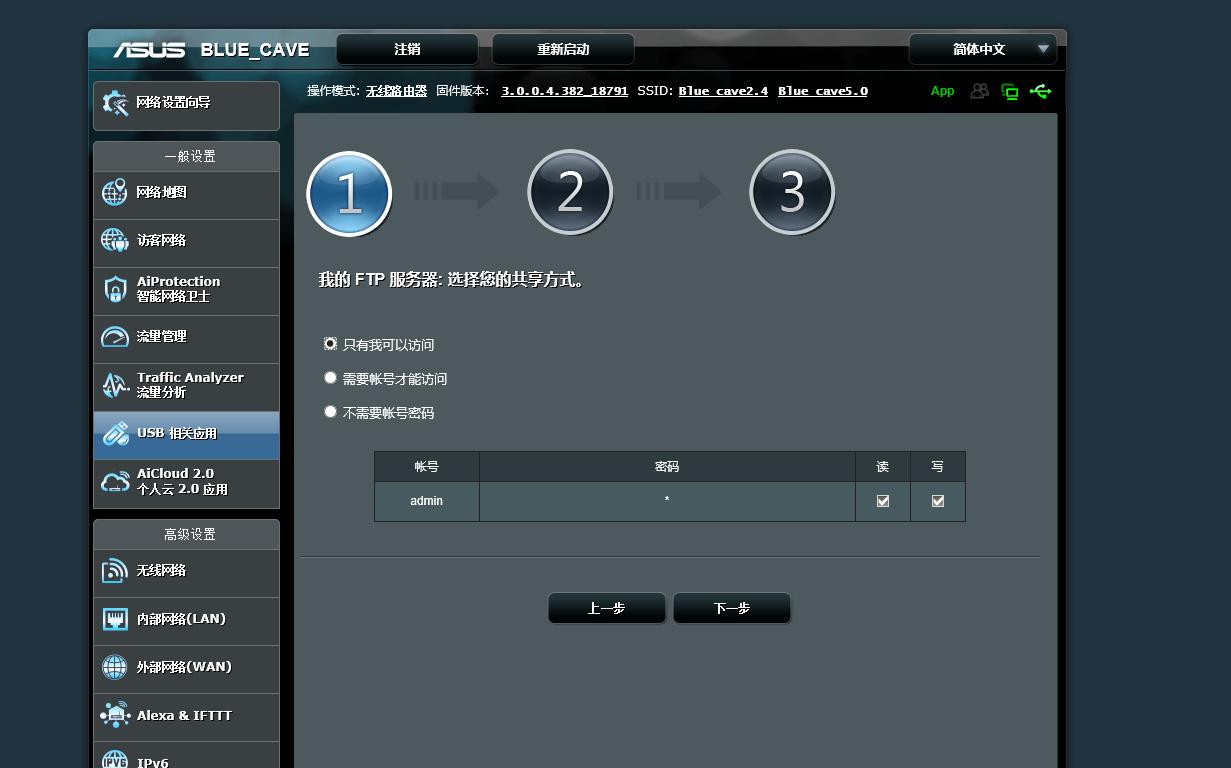Viewport: 1231px width, 768px height.
Task: Click the AiCloud 2.0 cloud icon
Action: (x=115, y=482)
